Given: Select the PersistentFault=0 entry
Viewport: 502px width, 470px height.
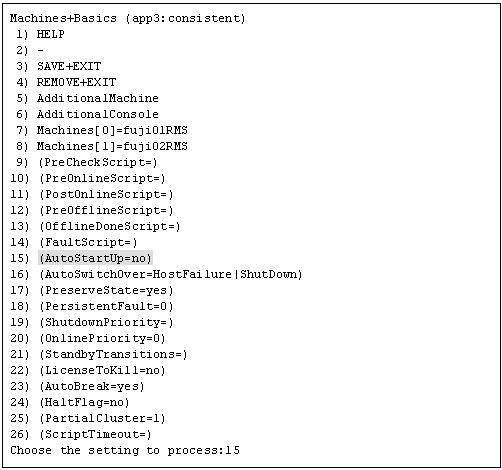Looking at the screenshot, I should click(x=106, y=306).
